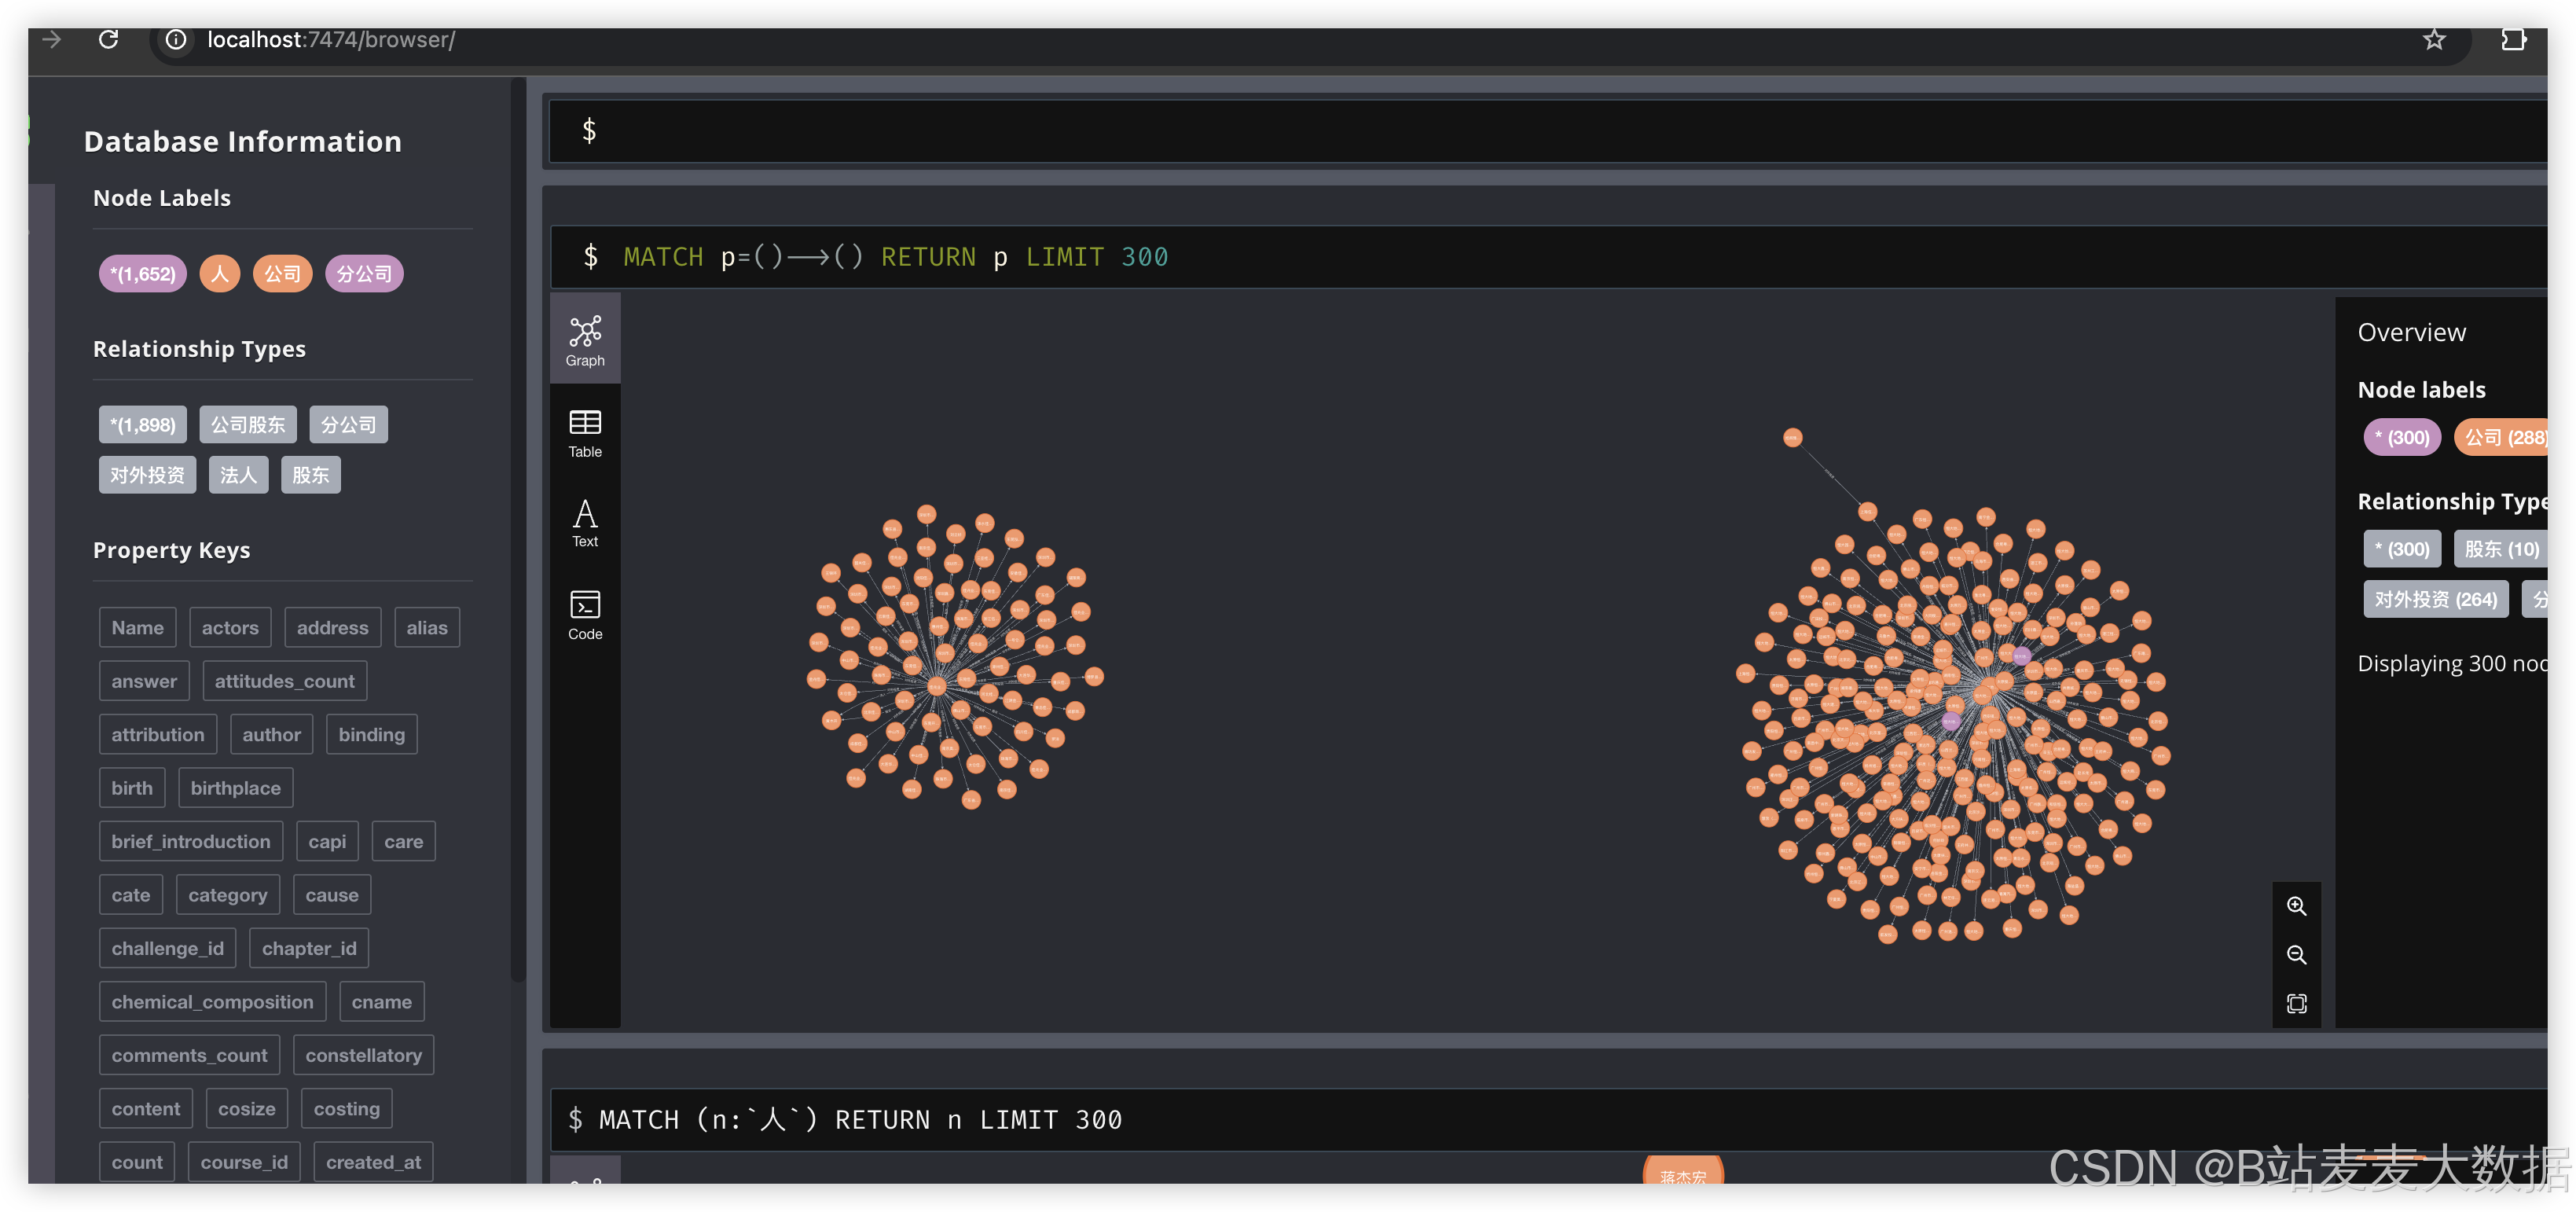
Task: Select 对外投资 (264) in Overview panel
Action: tap(2435, 600)
